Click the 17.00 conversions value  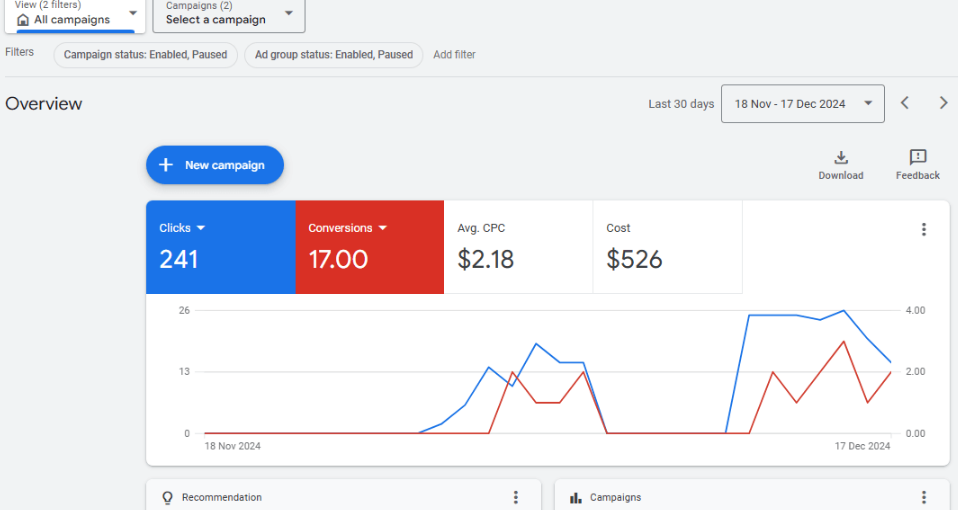[x=338, y=260]
